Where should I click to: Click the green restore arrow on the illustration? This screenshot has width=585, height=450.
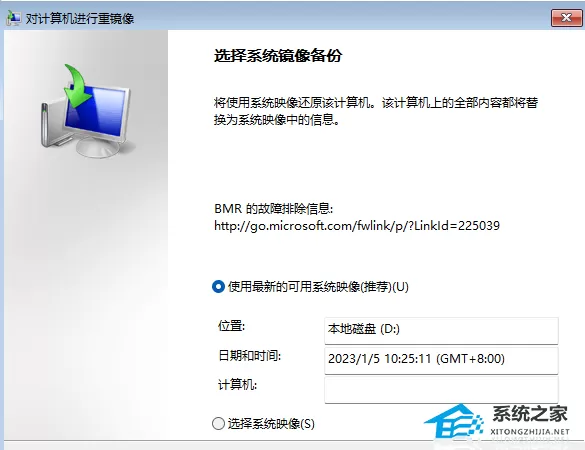(77, 86)
